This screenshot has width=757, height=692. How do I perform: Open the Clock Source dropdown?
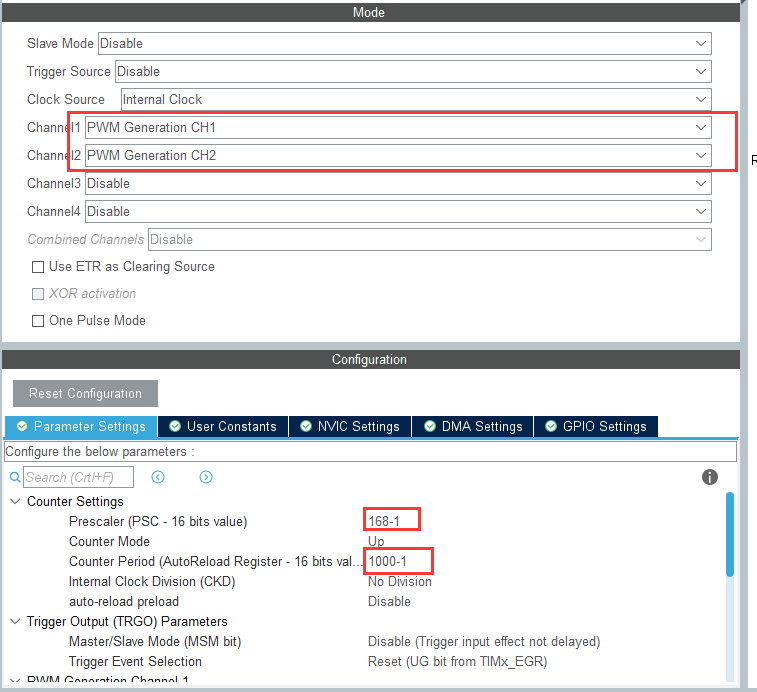click(415, 100)
